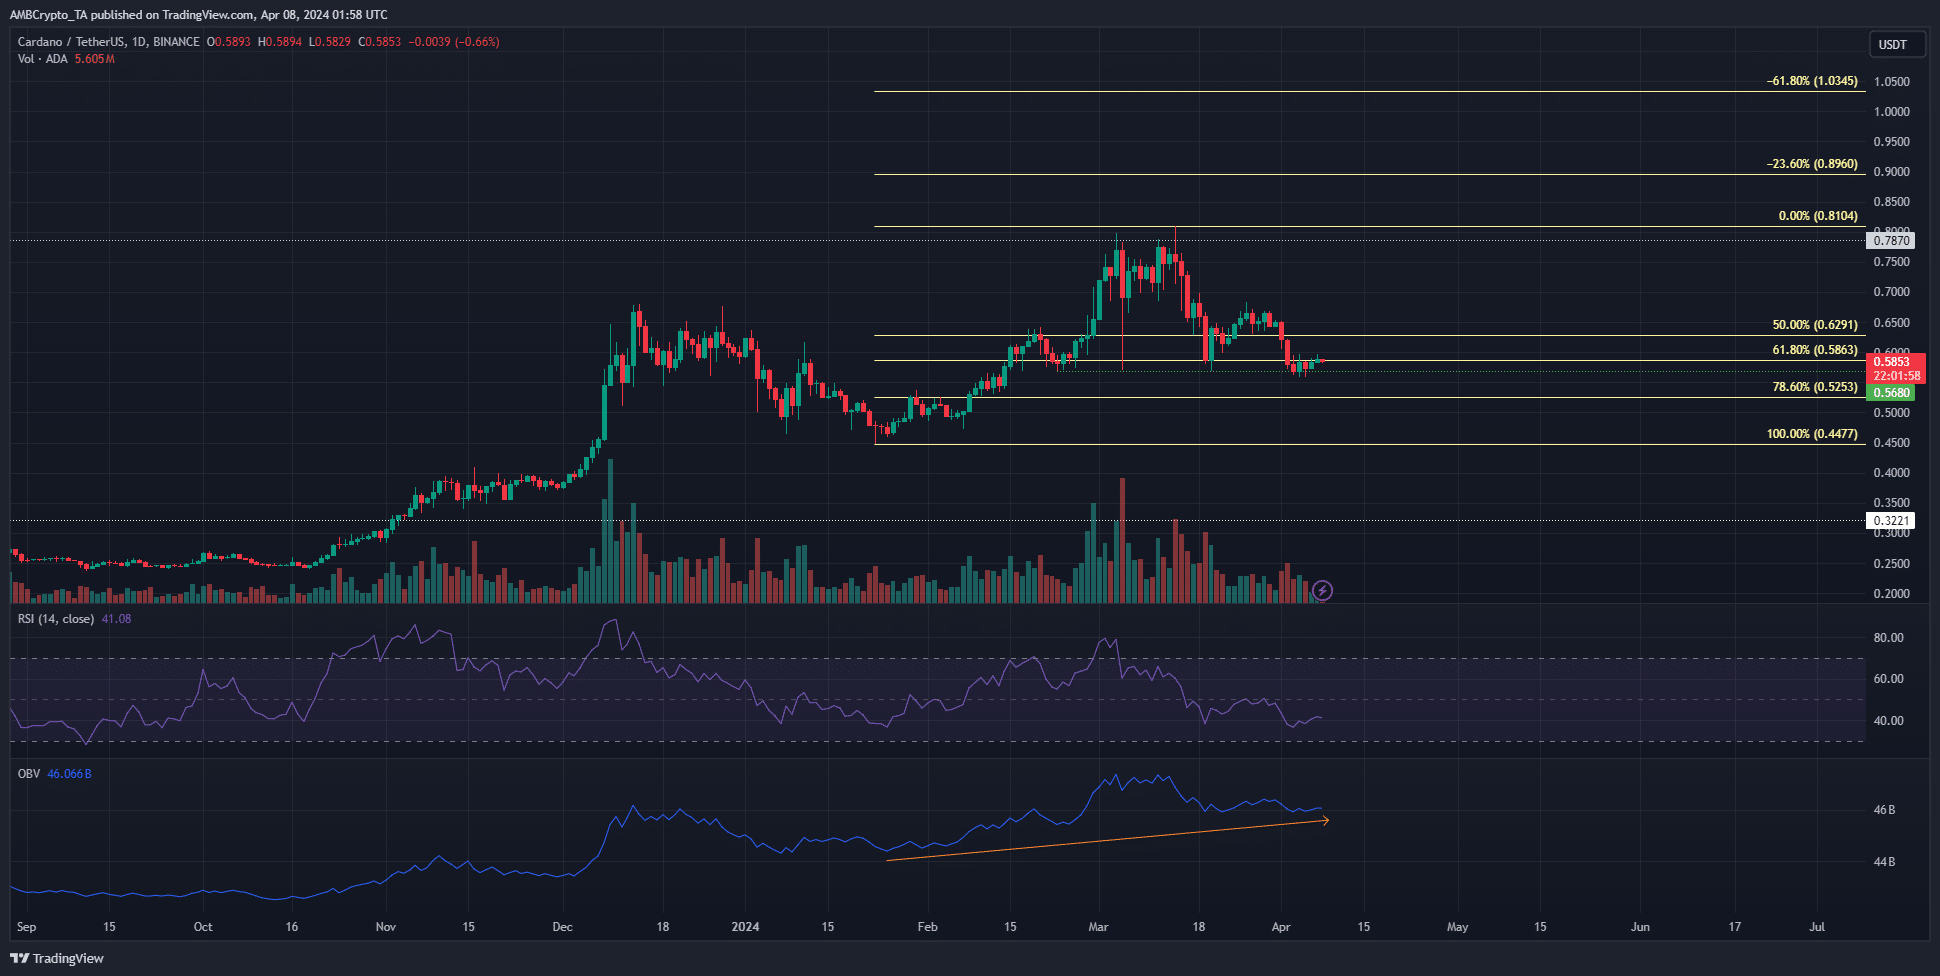Select the RSI (14, close) indicator label
The width and height of the screenshot is (1940, 976).
click(56, 619)
